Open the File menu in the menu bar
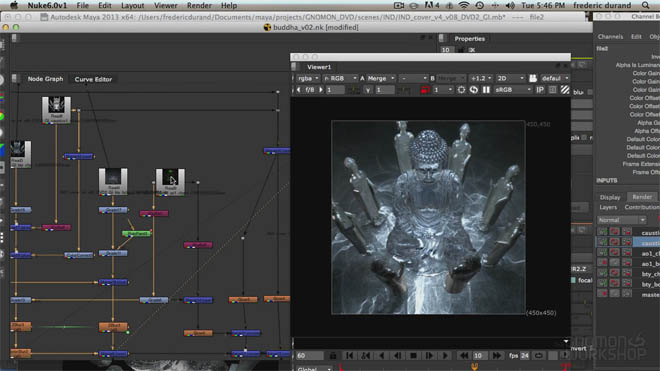Viewport: 660px width, 371px height. [x=82, y=5]
